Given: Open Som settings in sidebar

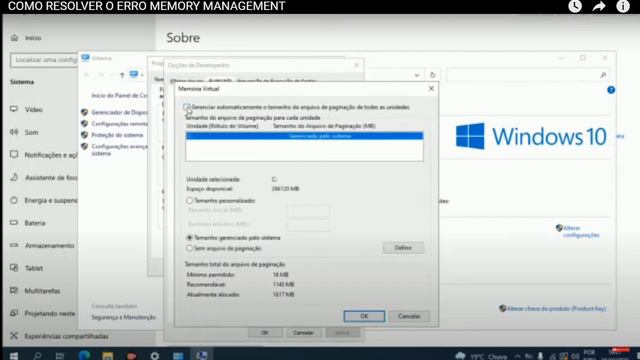Looking at the screenshot, I should click(x=24, y=132).
